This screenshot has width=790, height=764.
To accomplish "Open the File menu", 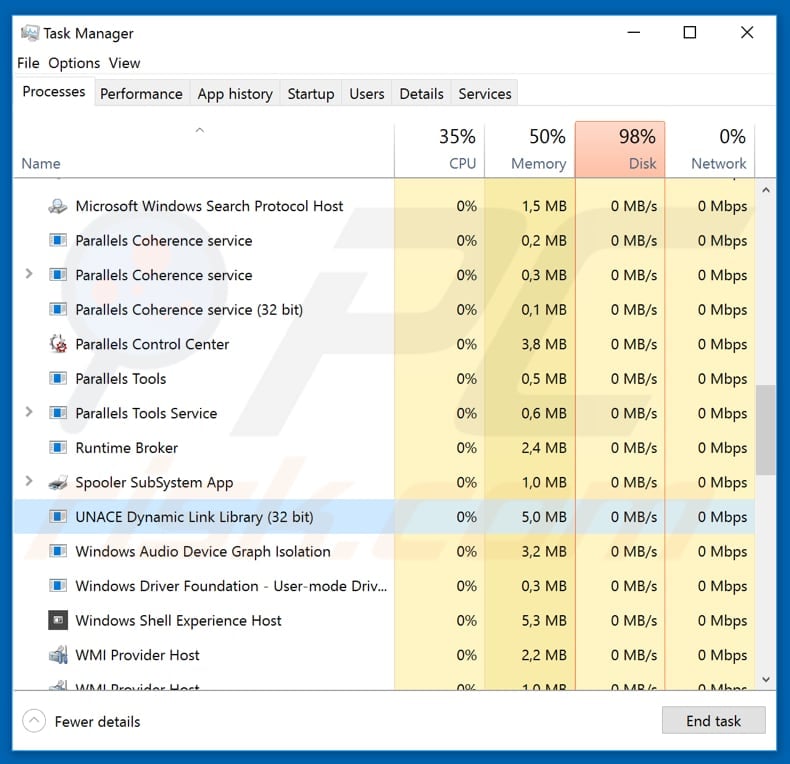I will coord(28,63).
